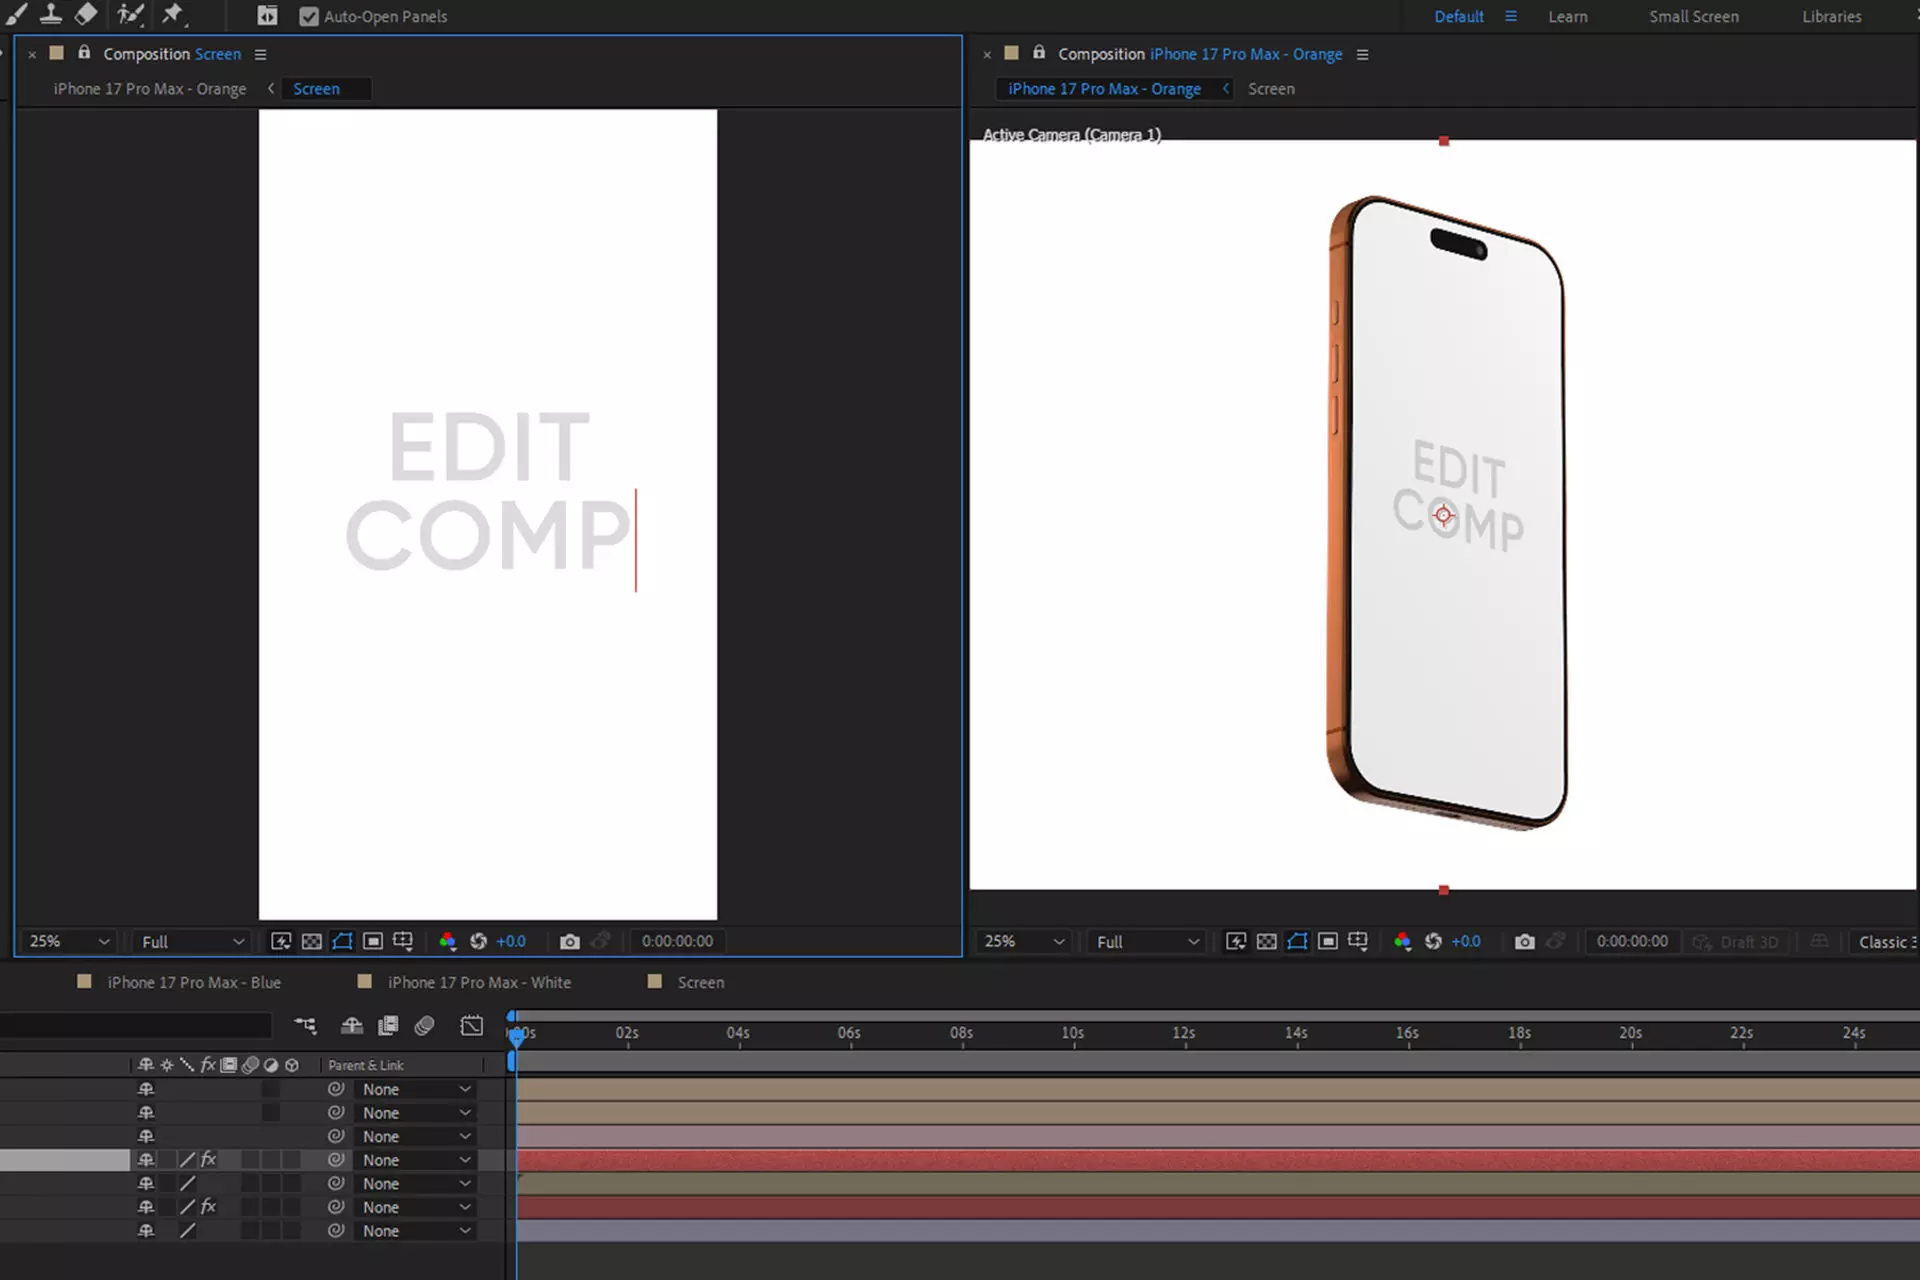Open the Composition Screen panel menu
The height and width of the screenshot is (1280, 1920).
point(260,55)
